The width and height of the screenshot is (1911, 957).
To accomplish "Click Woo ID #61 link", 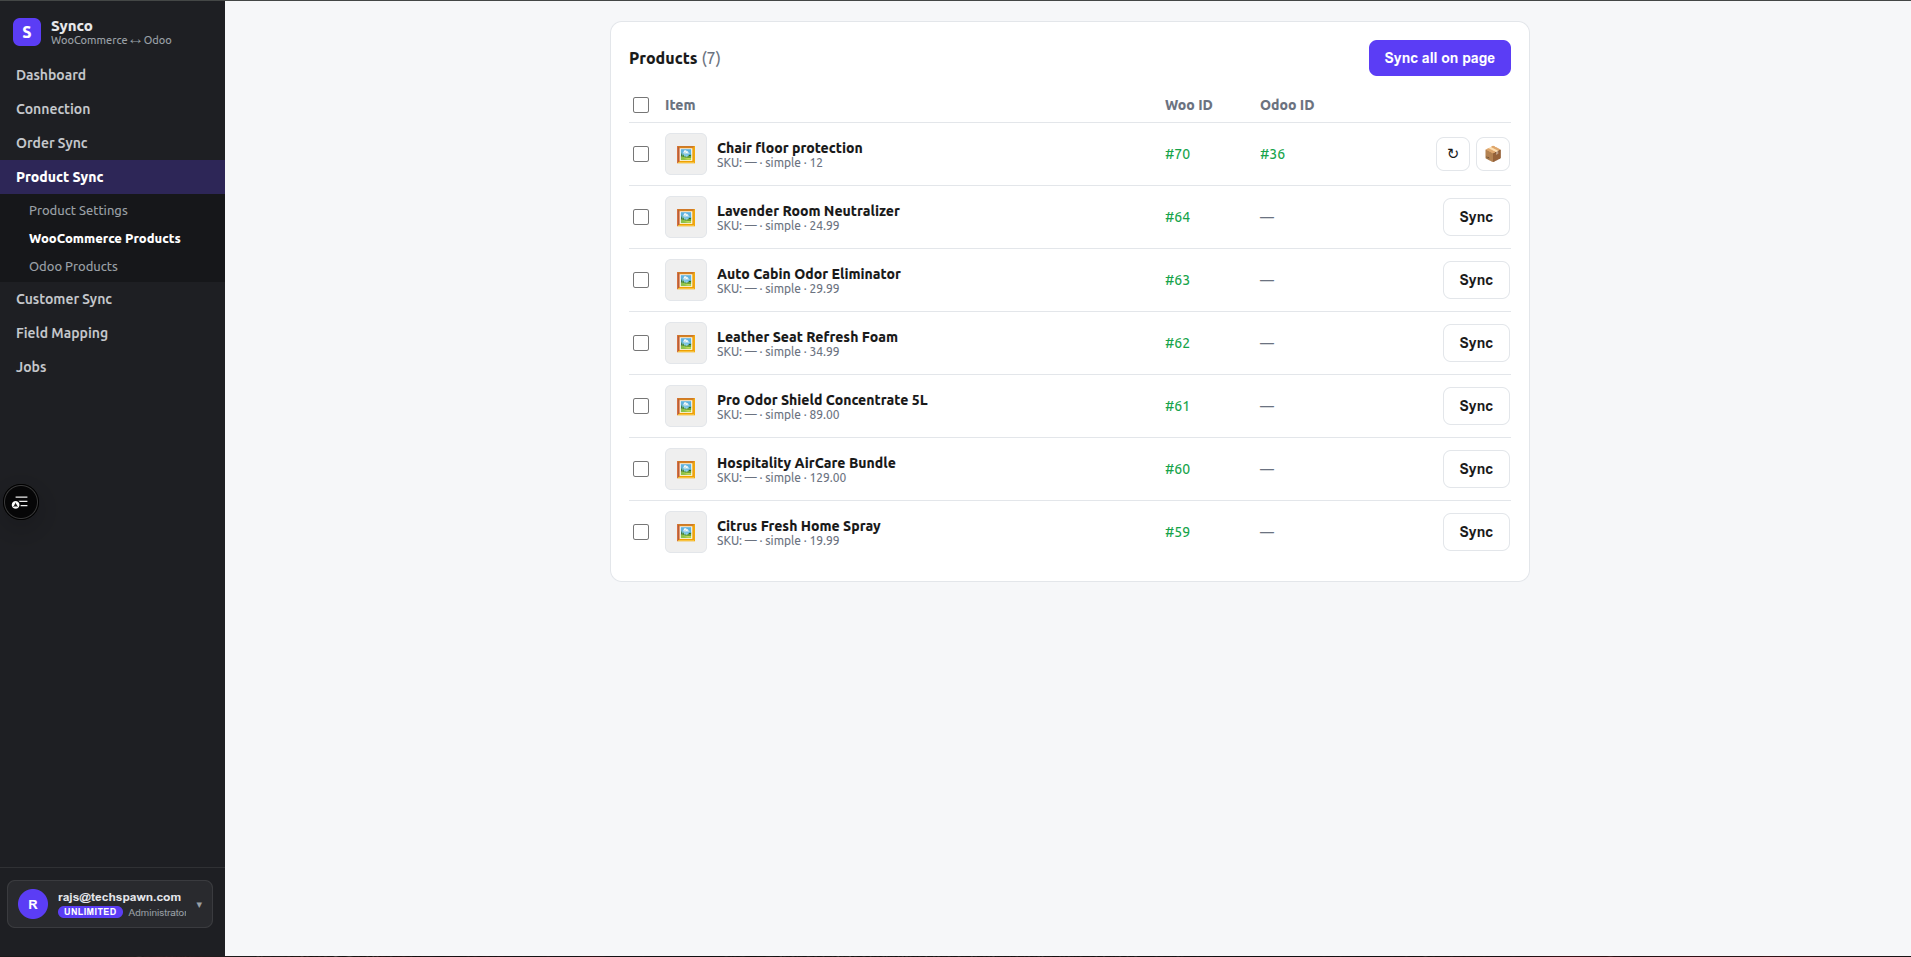I will (x=1177, y=406).
